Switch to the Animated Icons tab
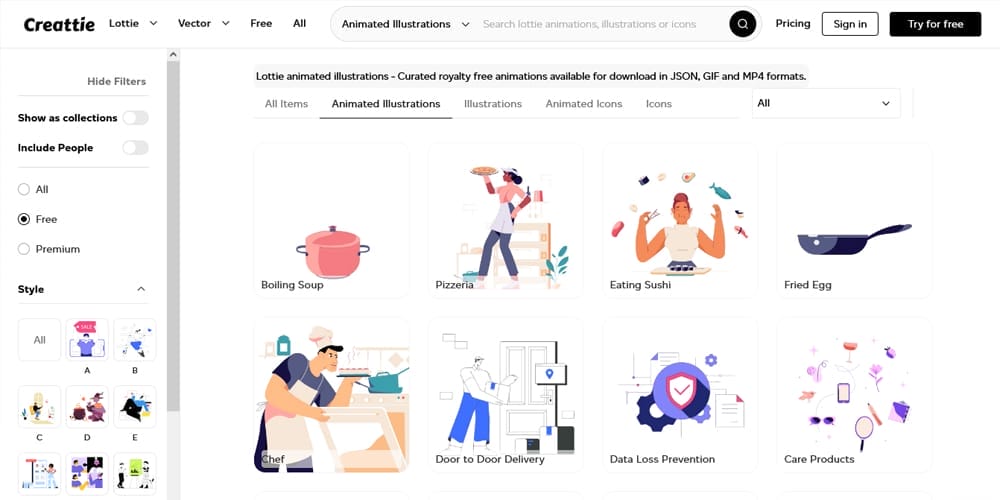This screenshot has width=1000, height=500. coord(584,104)
